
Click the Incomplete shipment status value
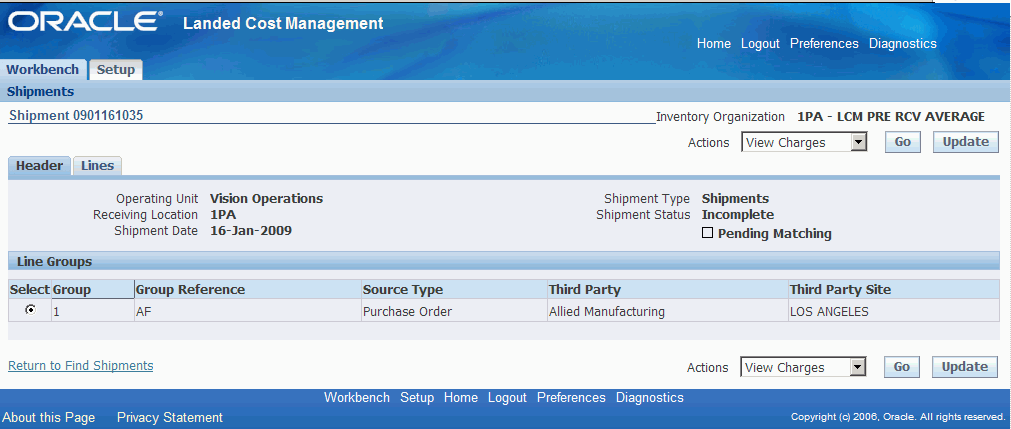(x=738, y=215)
